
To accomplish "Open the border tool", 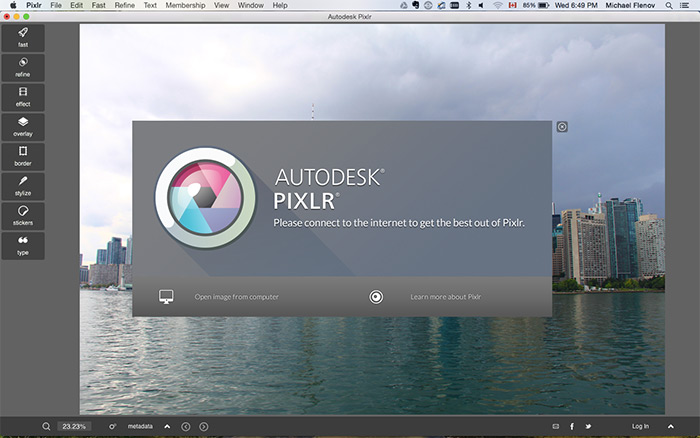I will 23,155.
